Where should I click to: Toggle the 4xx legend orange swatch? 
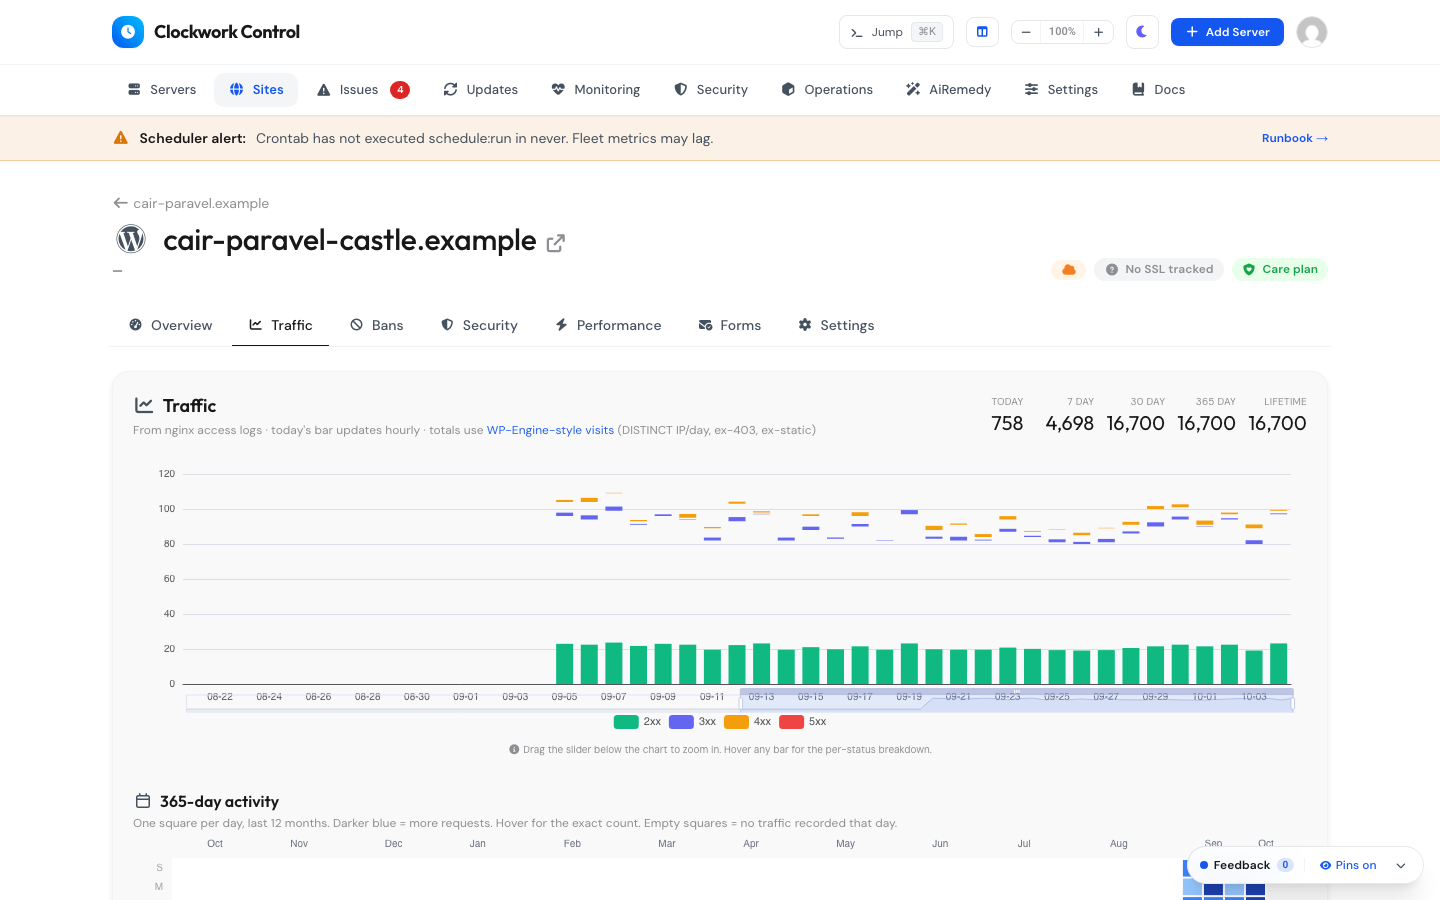[736, 722]
